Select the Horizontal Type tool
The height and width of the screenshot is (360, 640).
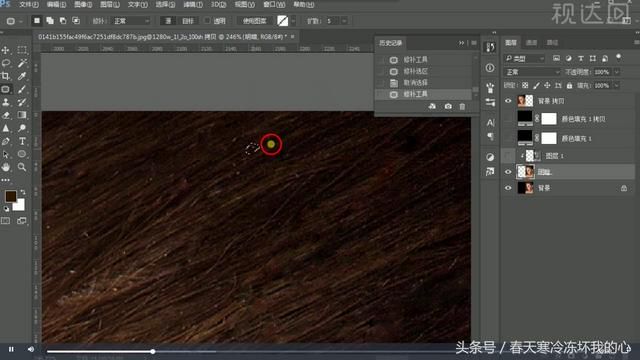[22, 141]
